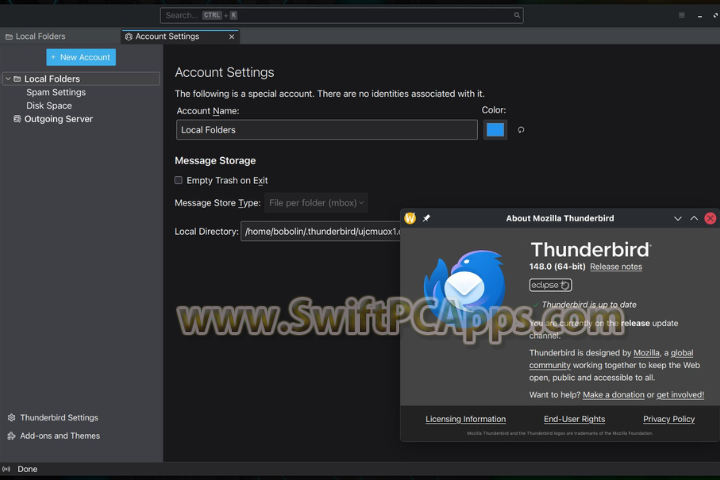Click into the Account Name field

pos(326,130)
